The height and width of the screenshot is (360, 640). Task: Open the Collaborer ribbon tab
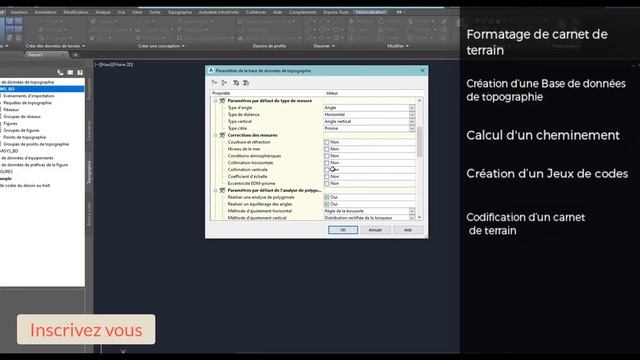click(256, 12)
